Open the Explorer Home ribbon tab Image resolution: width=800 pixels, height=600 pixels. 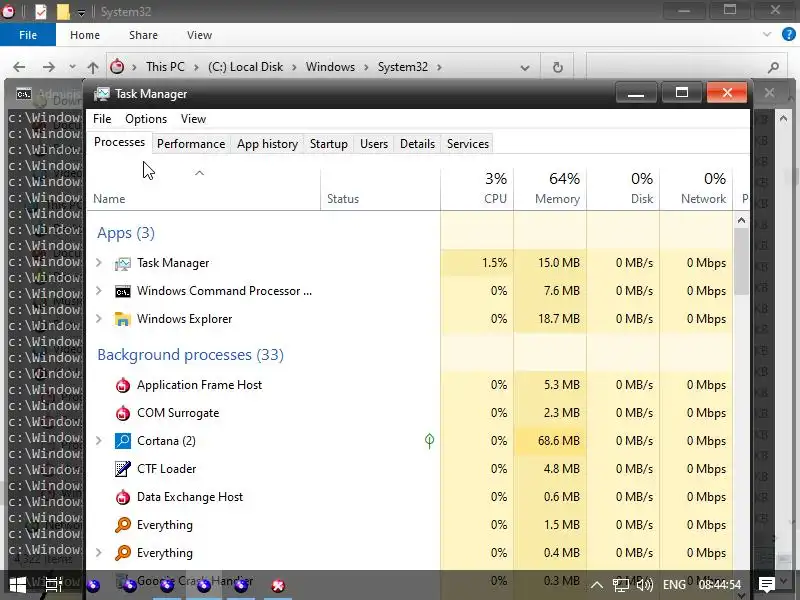[x=85, y=35]
